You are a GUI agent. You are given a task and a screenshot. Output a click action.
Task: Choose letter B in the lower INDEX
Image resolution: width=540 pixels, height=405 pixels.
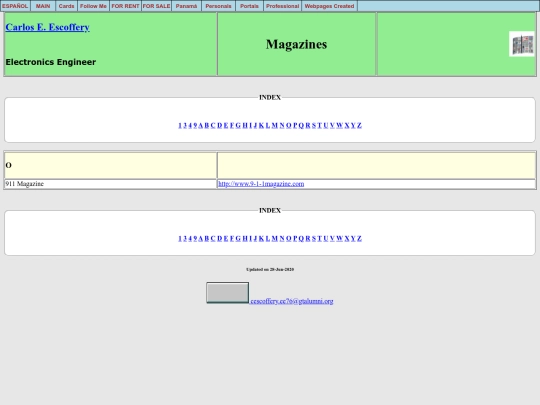point(207,238)
